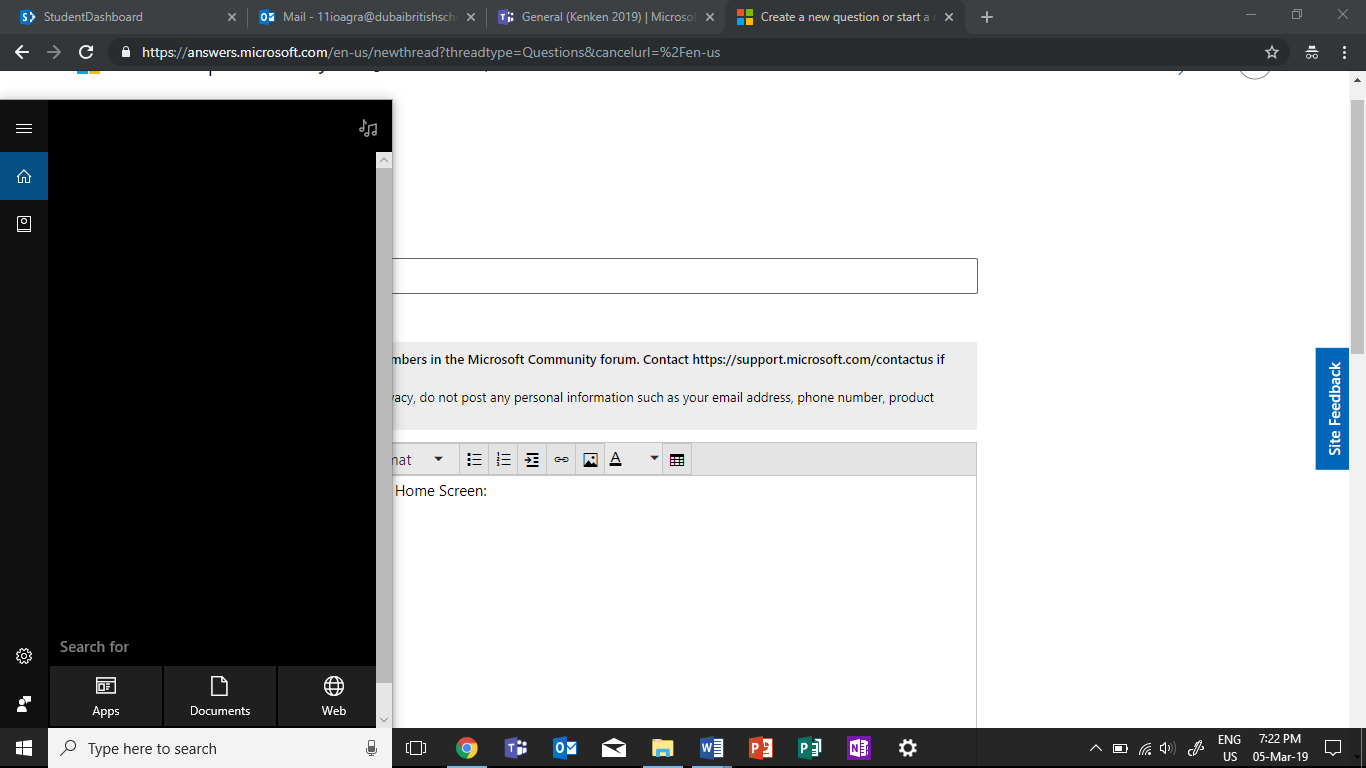The width and height of the screenshot is (1366, 768).
Task: Open the font color dropdown arrow
Action: coord(654,459)
